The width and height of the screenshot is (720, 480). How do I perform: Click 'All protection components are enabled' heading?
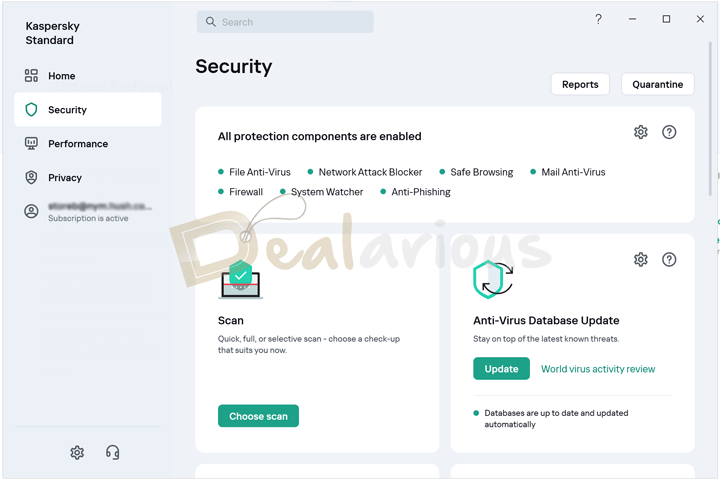coord(320,136)
